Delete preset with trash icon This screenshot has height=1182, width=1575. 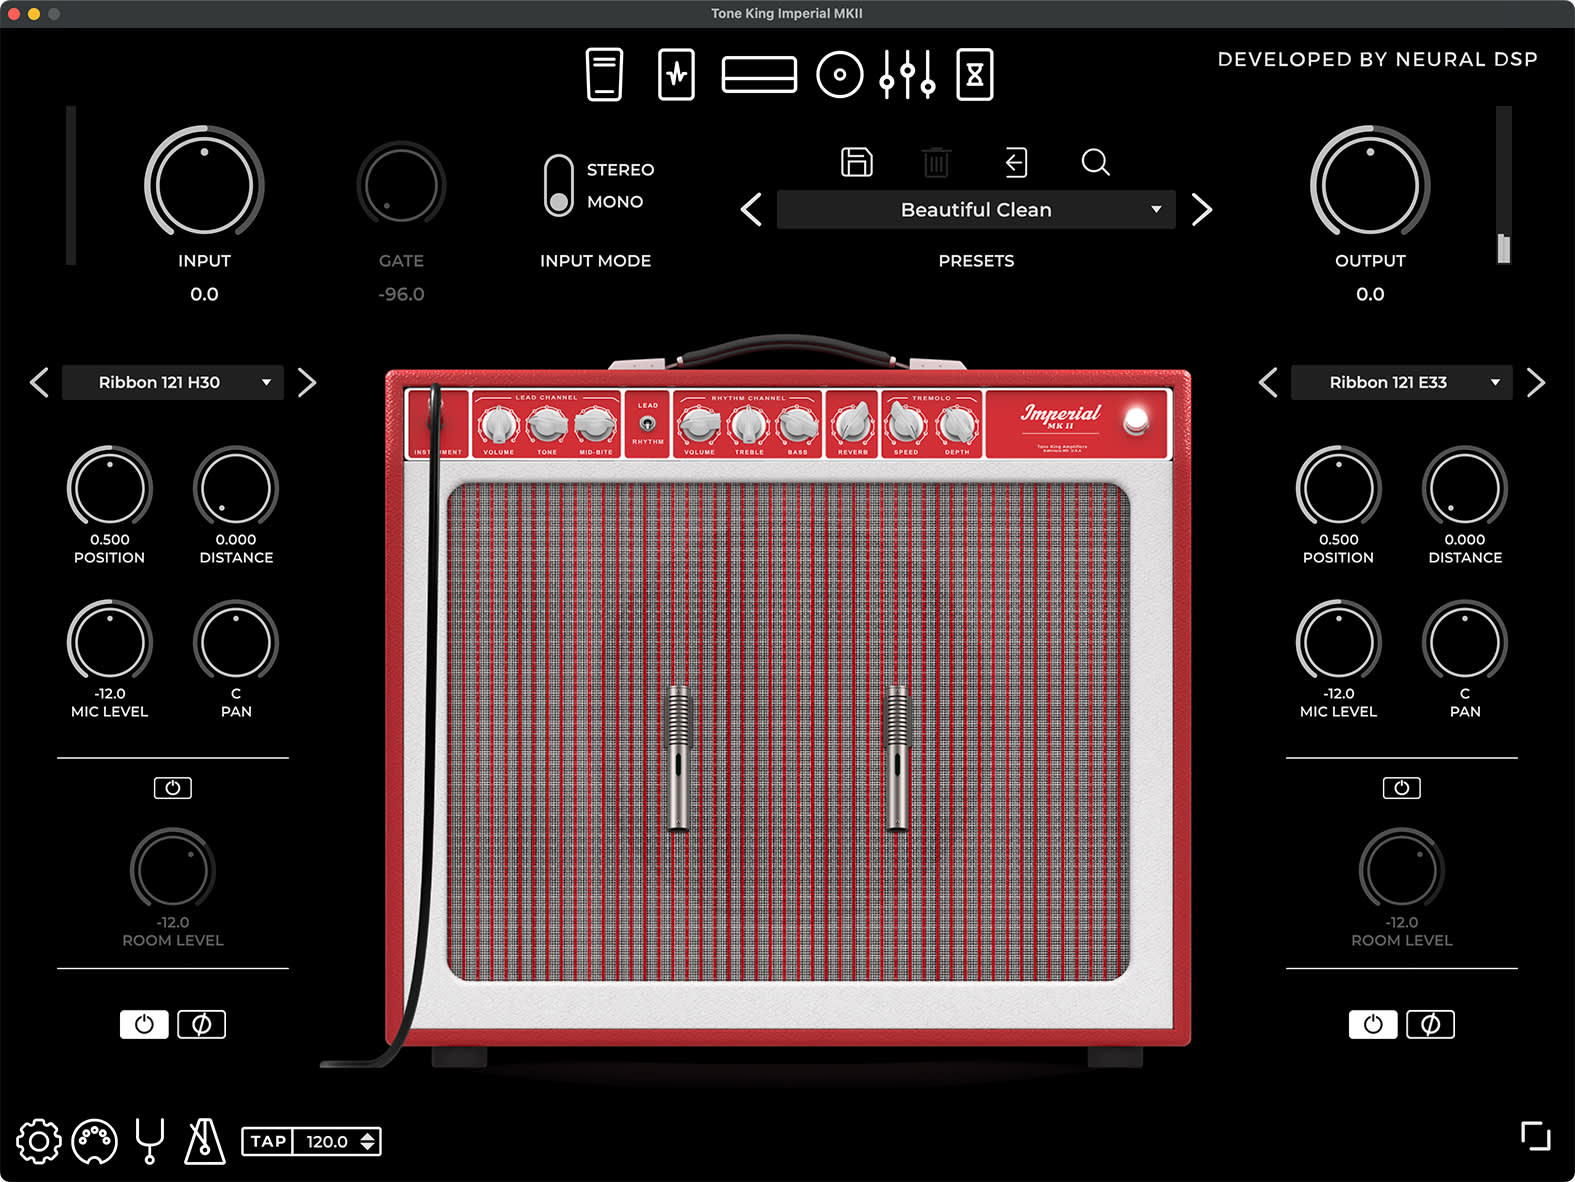pyautogui.click(x=936, y=162)
